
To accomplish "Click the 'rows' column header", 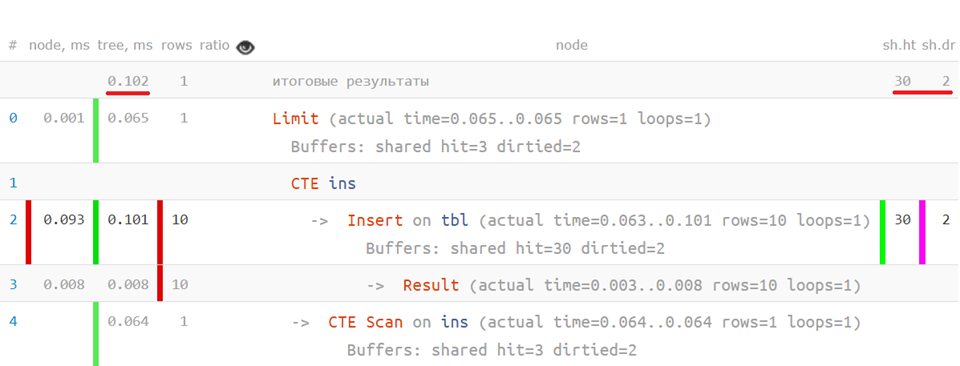I will 176,45.
